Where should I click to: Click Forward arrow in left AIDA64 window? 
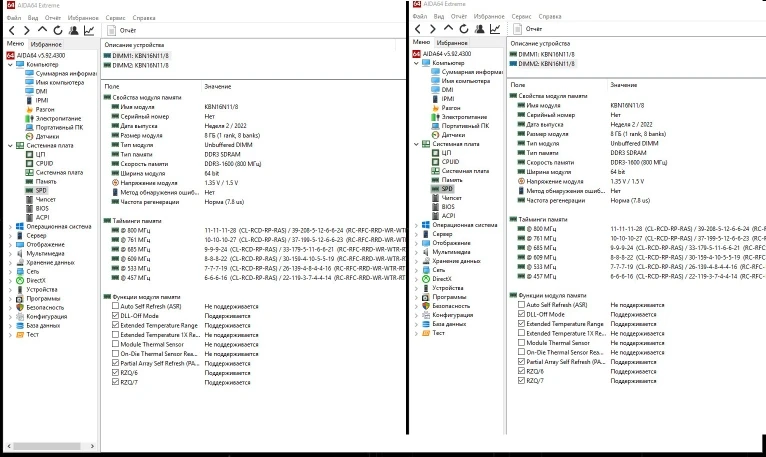click(x=27, y=30)
